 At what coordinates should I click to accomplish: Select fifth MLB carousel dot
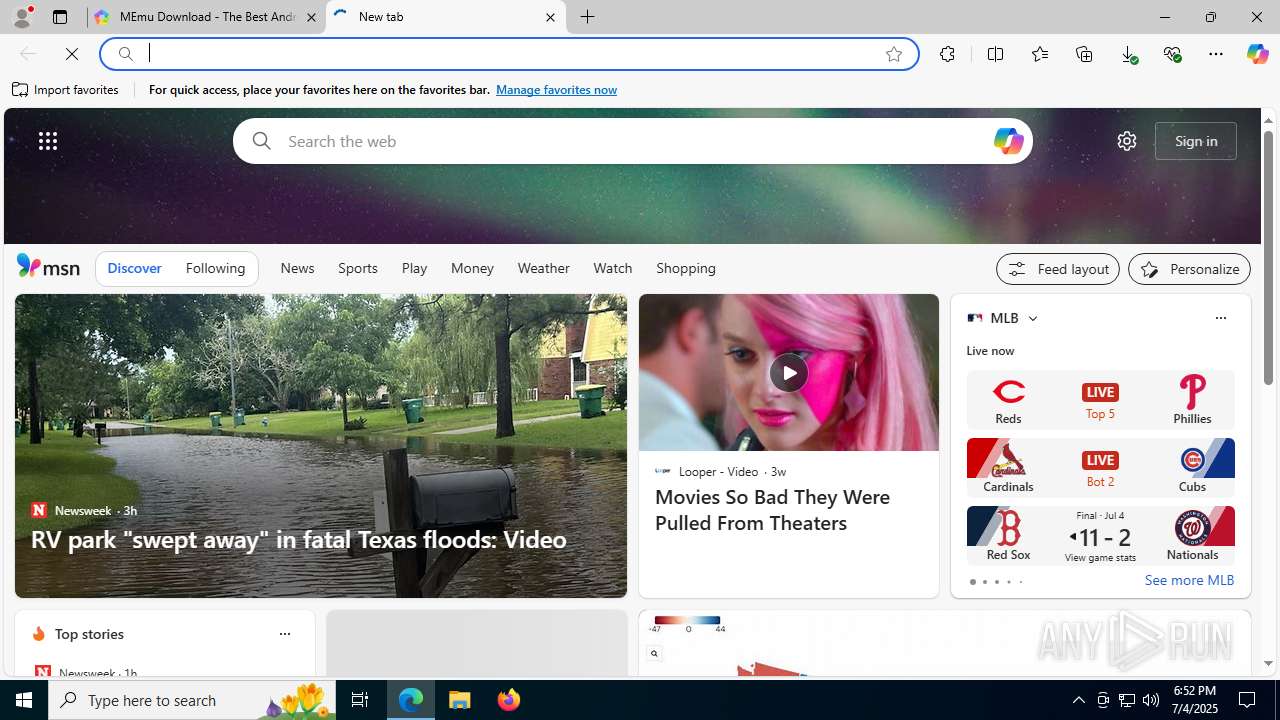coord(1020,582)
